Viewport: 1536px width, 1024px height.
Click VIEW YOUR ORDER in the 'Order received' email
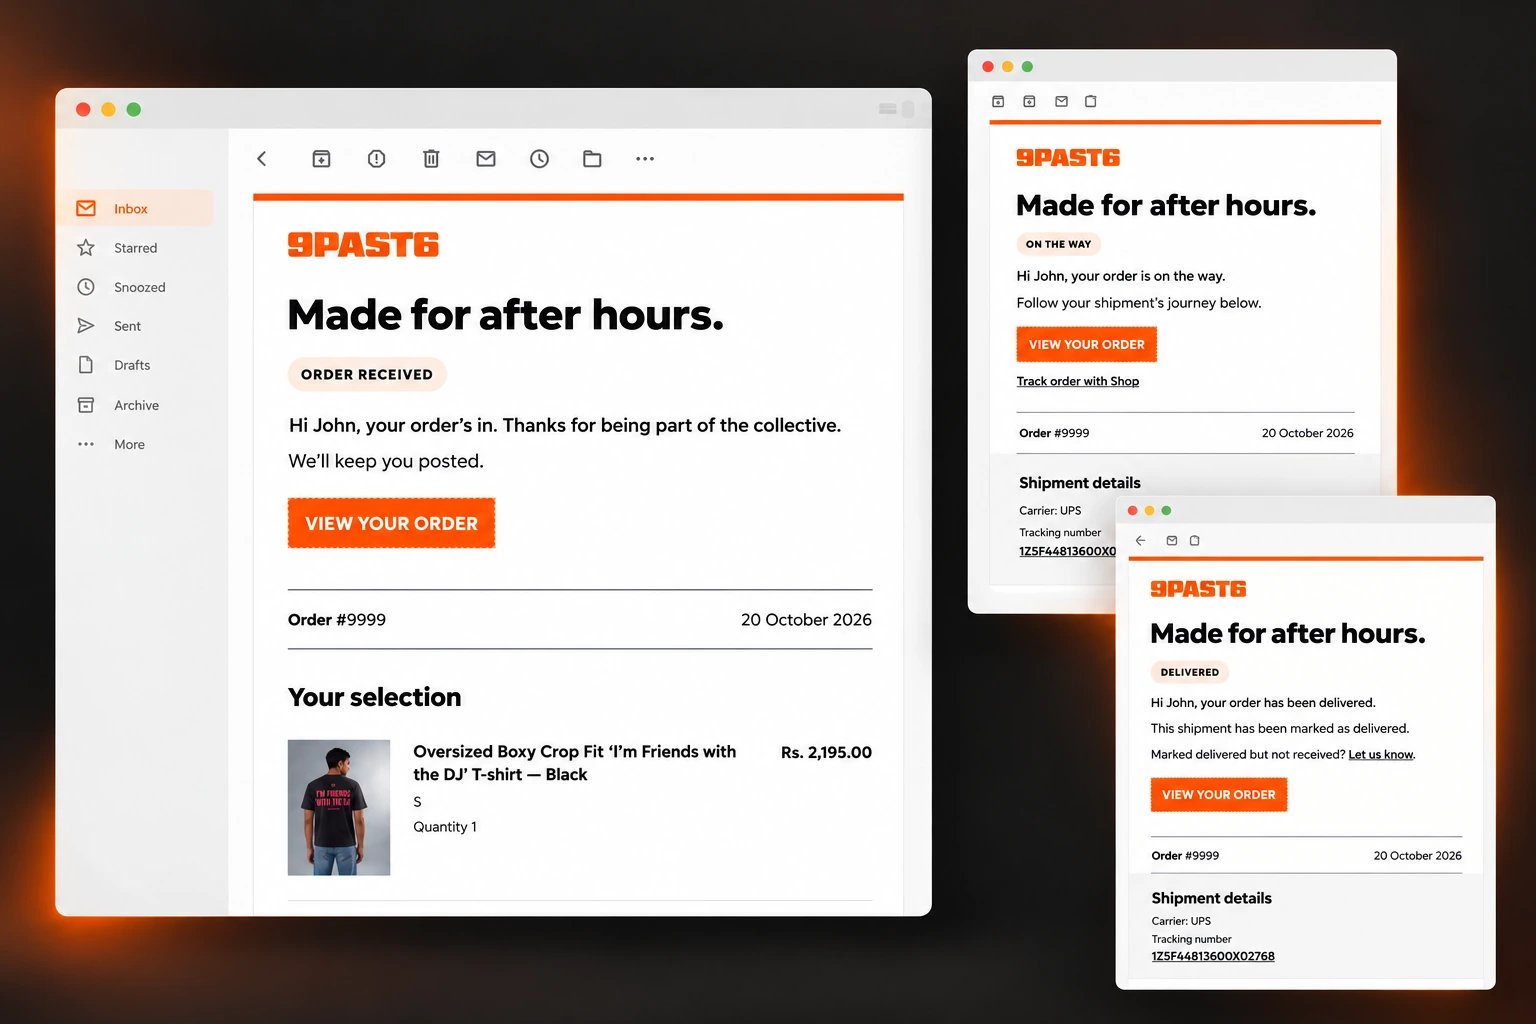point(391,523)
